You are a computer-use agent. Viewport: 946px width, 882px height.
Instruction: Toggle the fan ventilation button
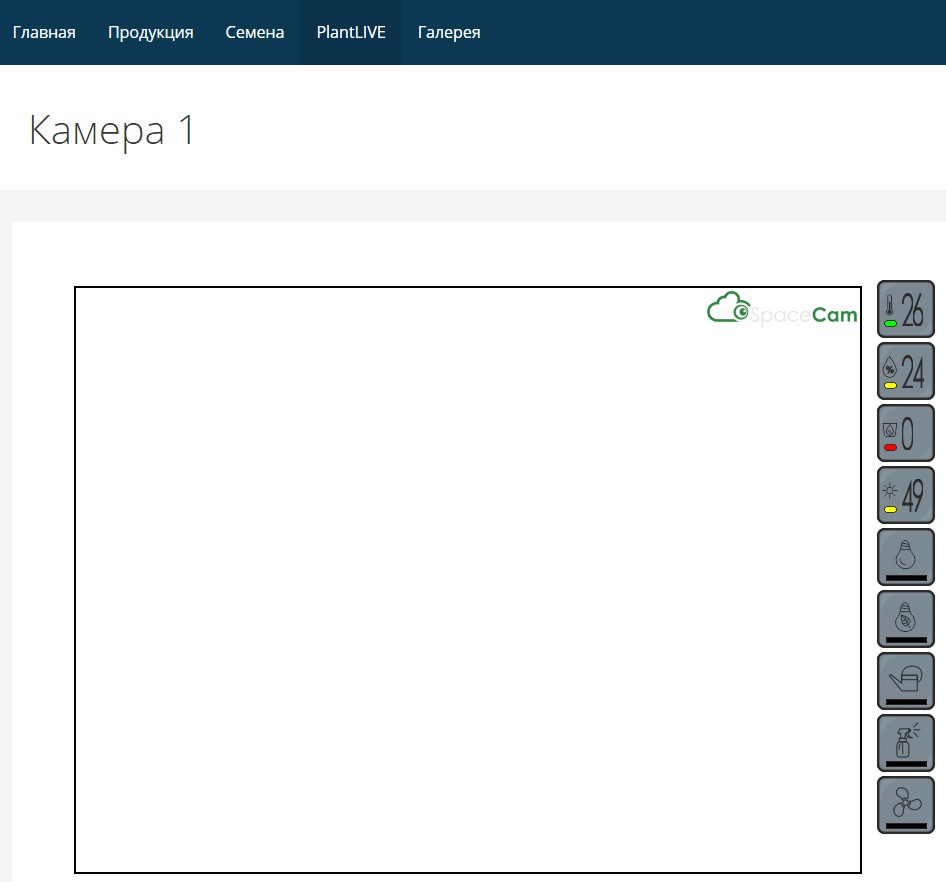tap(906, 805)
